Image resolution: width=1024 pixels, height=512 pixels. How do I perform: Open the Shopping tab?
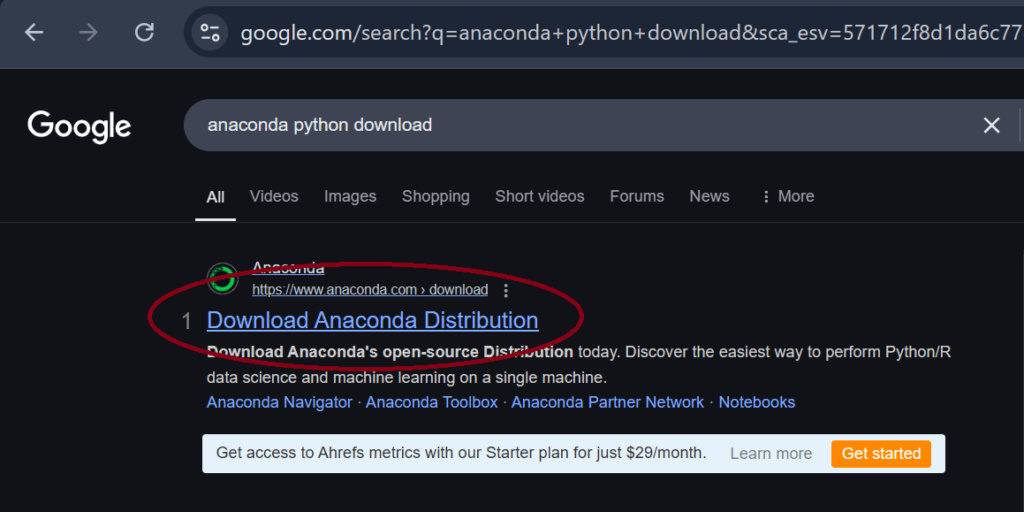click(x=436, y=197)
